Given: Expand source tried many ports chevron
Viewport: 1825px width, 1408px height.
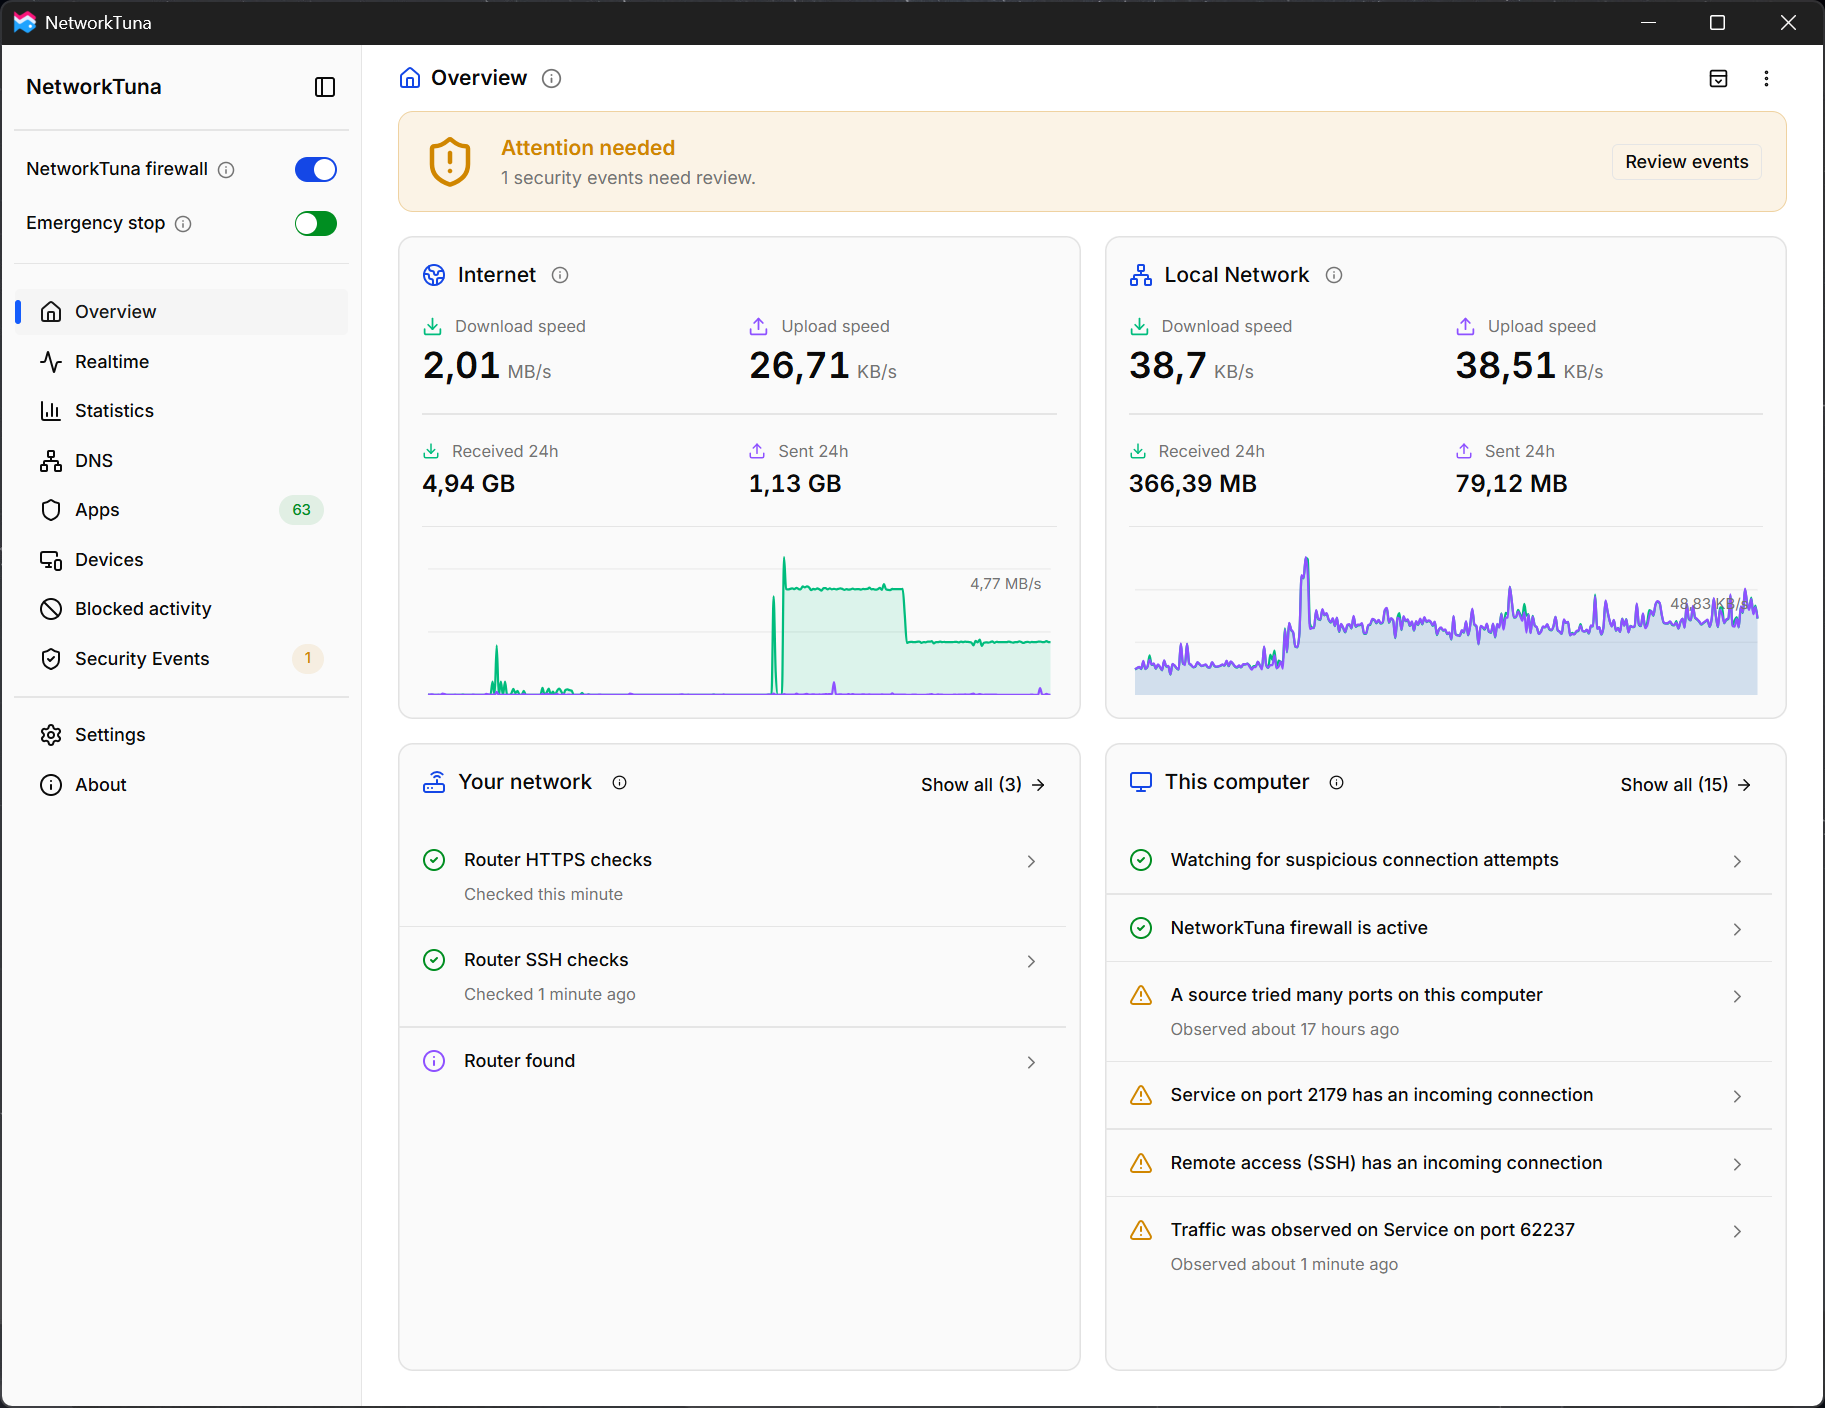Looking at the screenshot, I should click(x=1737, y=996).
